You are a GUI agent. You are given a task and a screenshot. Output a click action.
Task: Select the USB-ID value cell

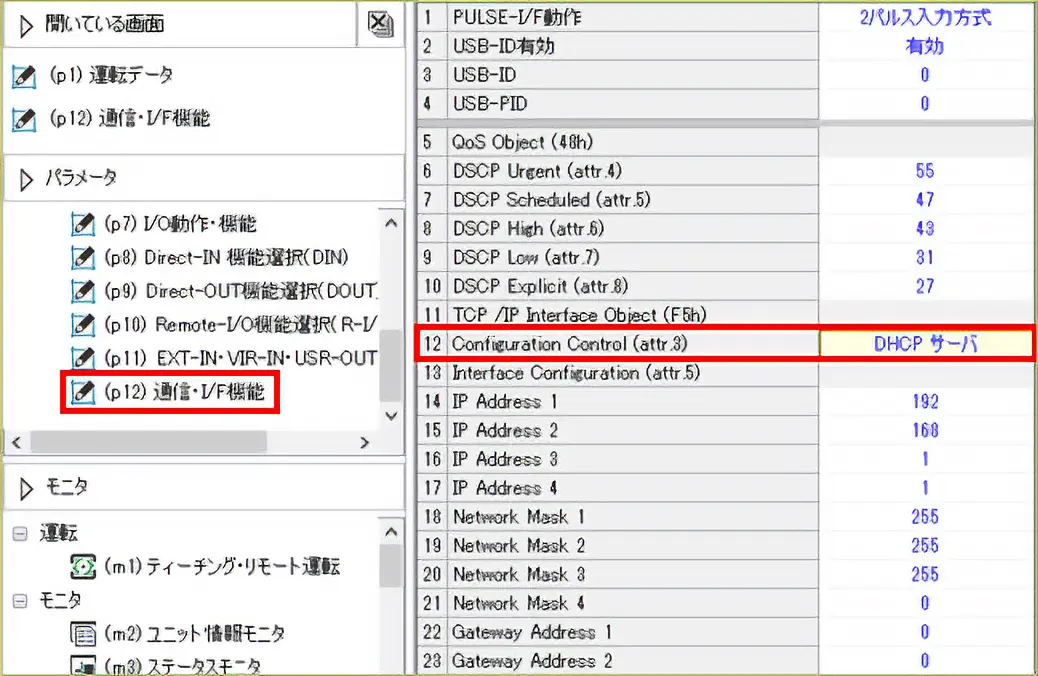(925, 75)
